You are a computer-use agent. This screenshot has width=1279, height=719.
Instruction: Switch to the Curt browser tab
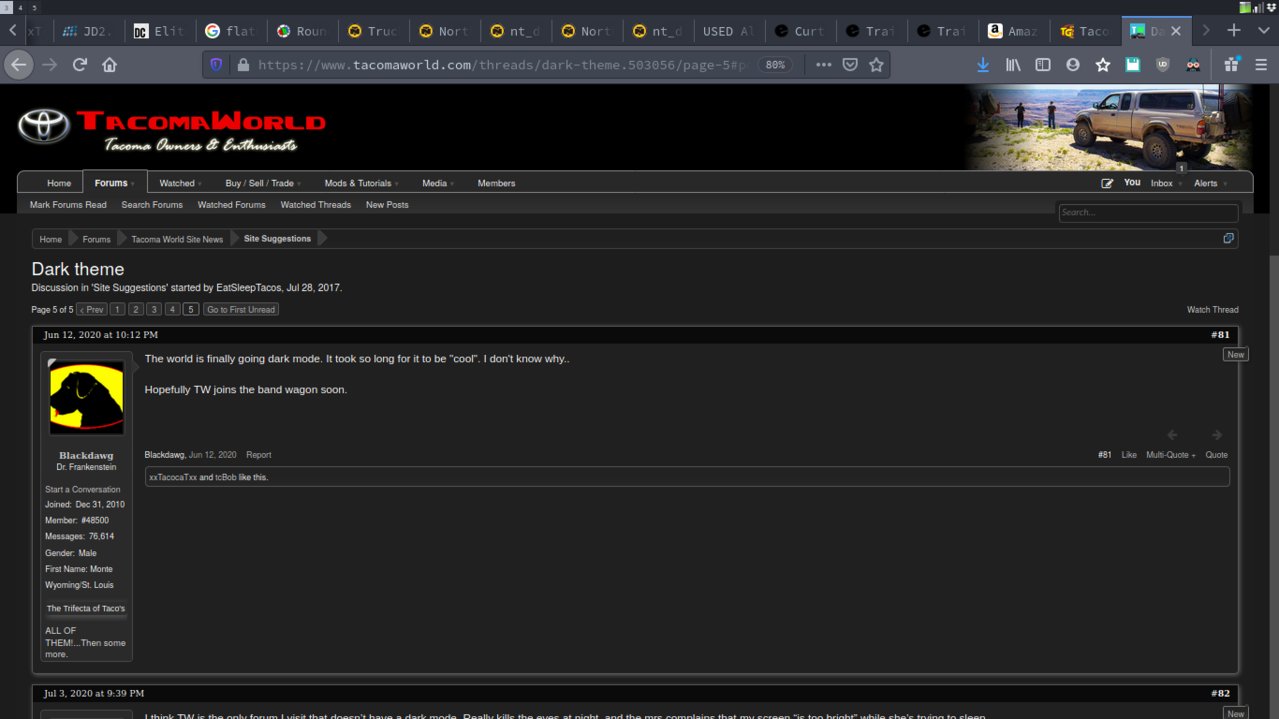click(799, 31)
